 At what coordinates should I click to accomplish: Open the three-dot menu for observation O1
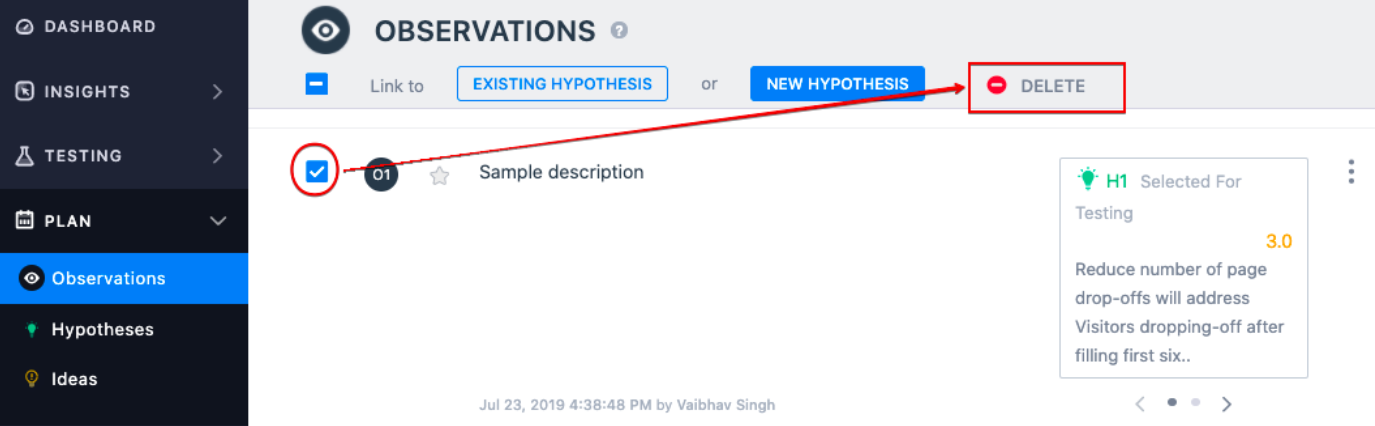coord(1351,172)
